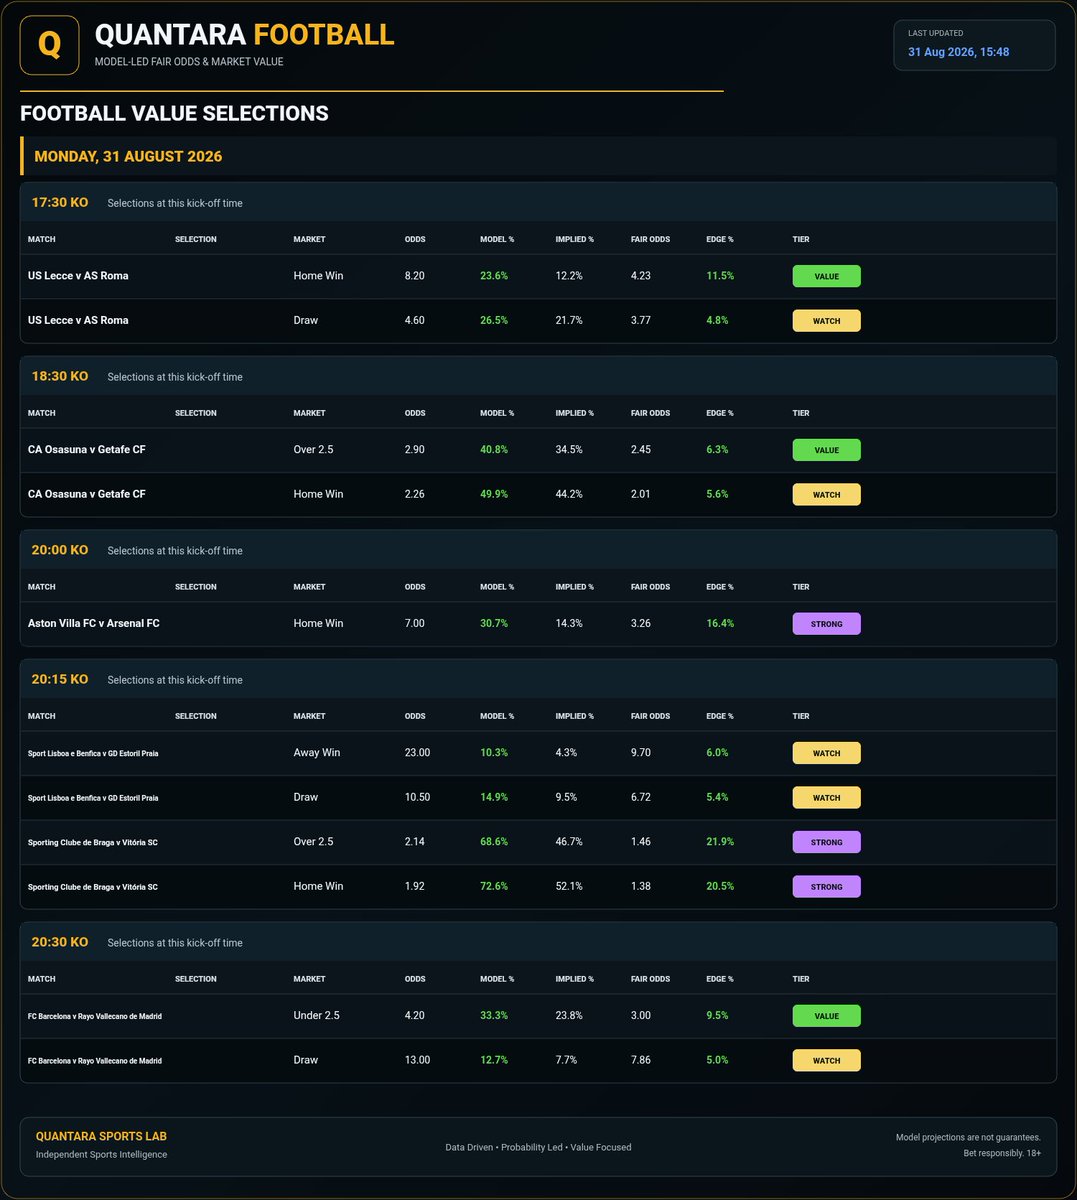This screenshot has height=1200, width=1077.
Task: Click the WATCH badge for Osasuna Home Win
Action: tap(826, 495)
